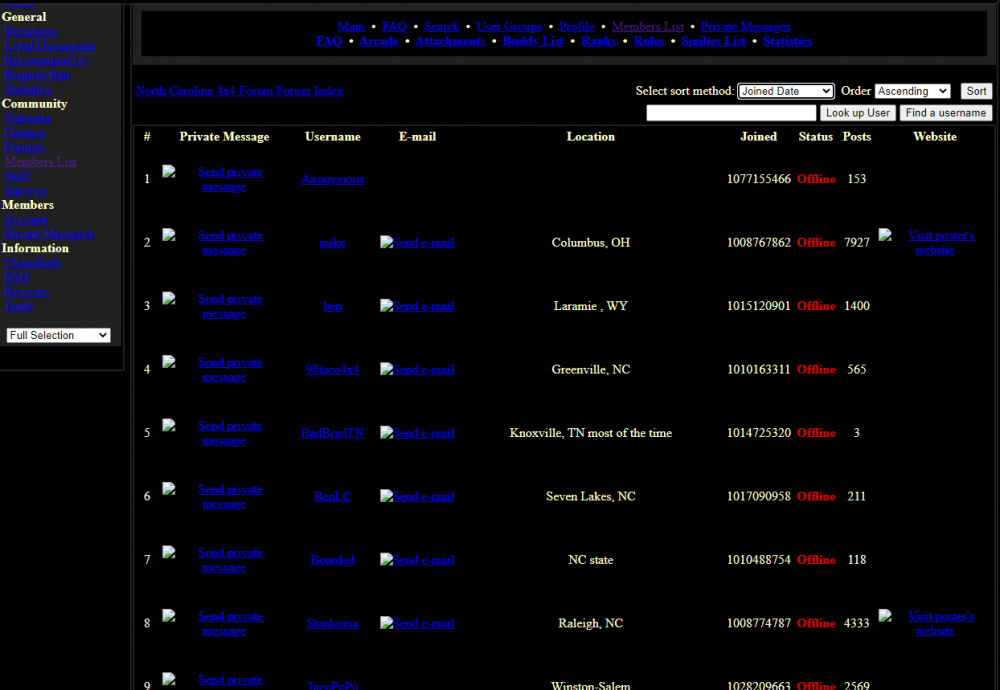This screenshot has width=1000, height=690.
Task: Open Classifieds in sidebar
Action: tap(33, 263)
